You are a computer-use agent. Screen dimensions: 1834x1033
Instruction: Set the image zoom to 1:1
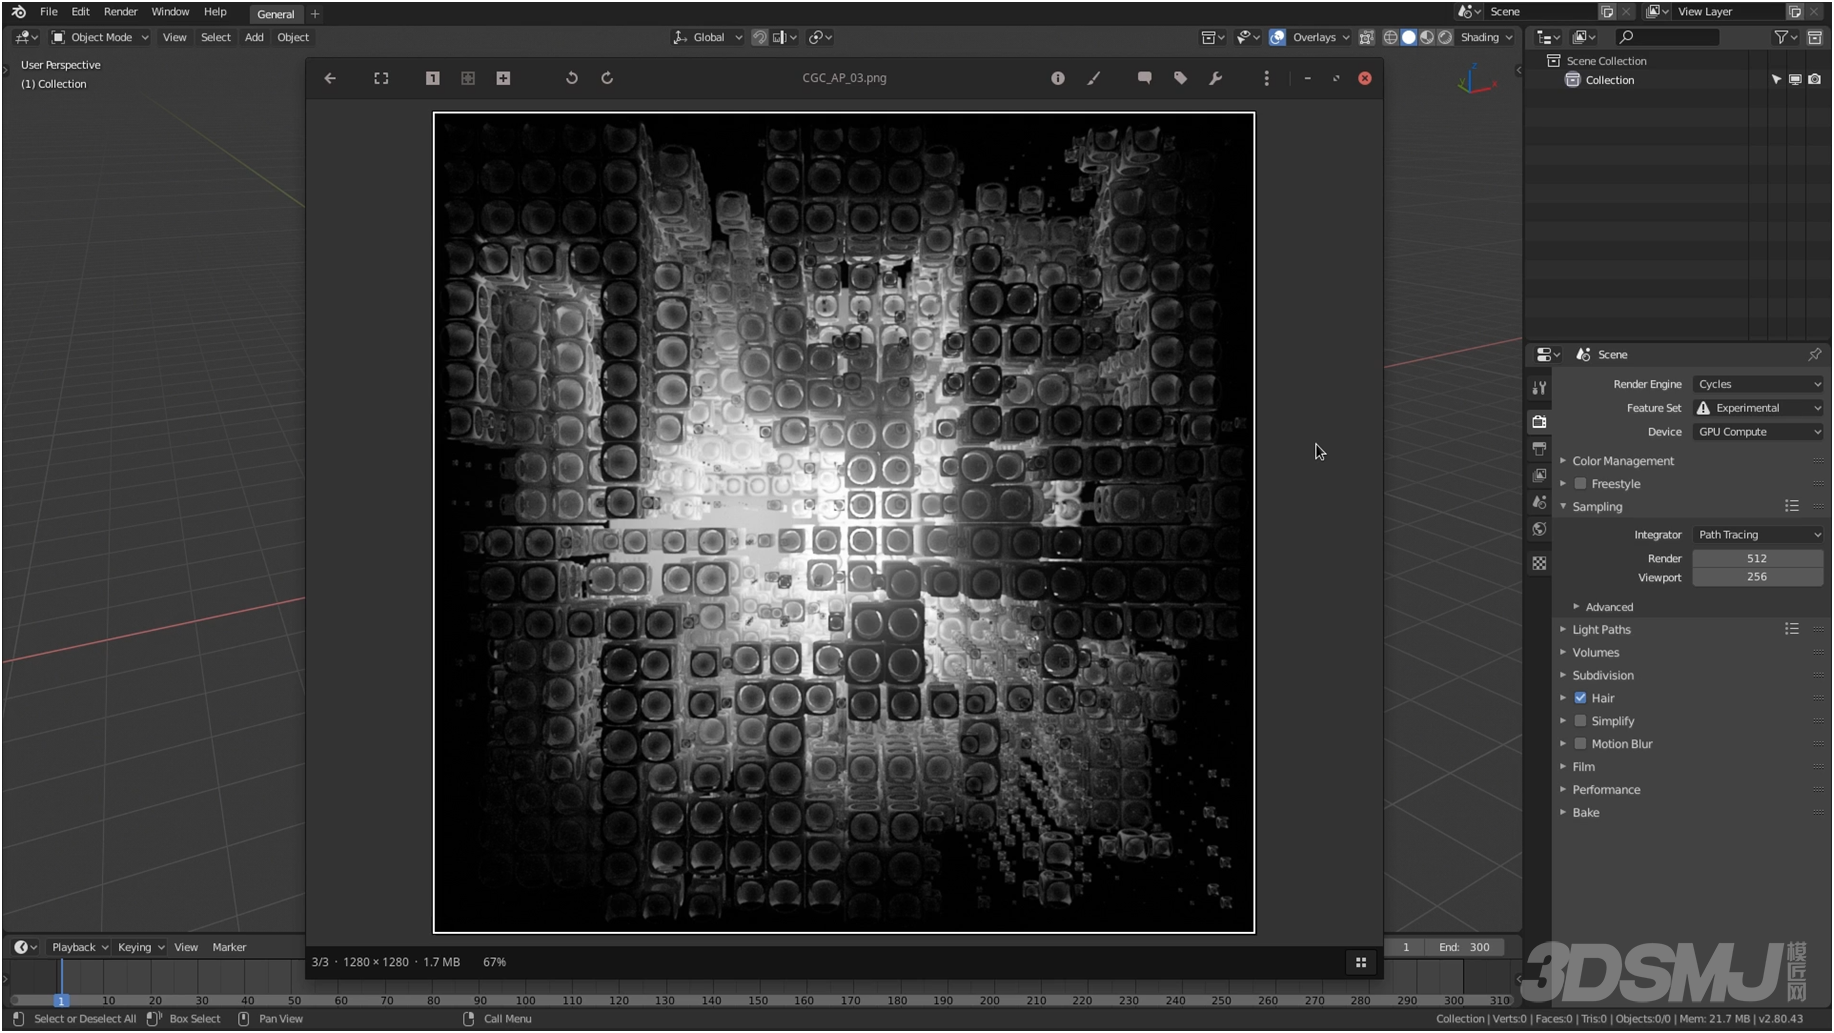click(x=433, y=78)
